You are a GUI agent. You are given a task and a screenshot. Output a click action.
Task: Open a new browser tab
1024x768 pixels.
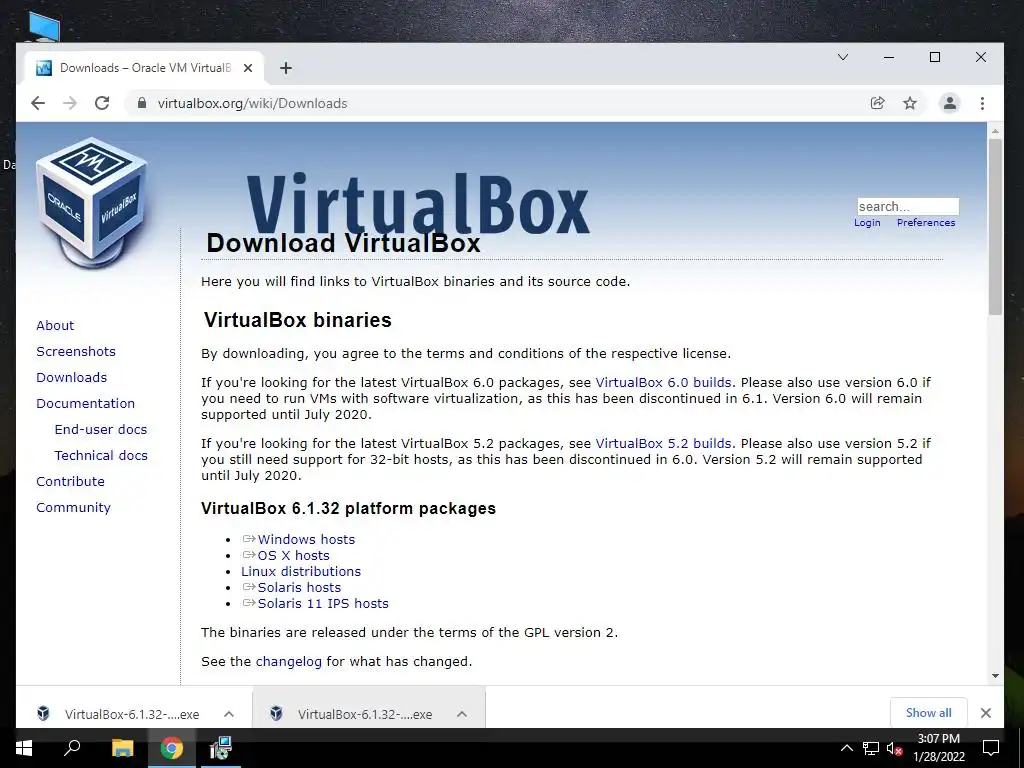pos(286,68)
